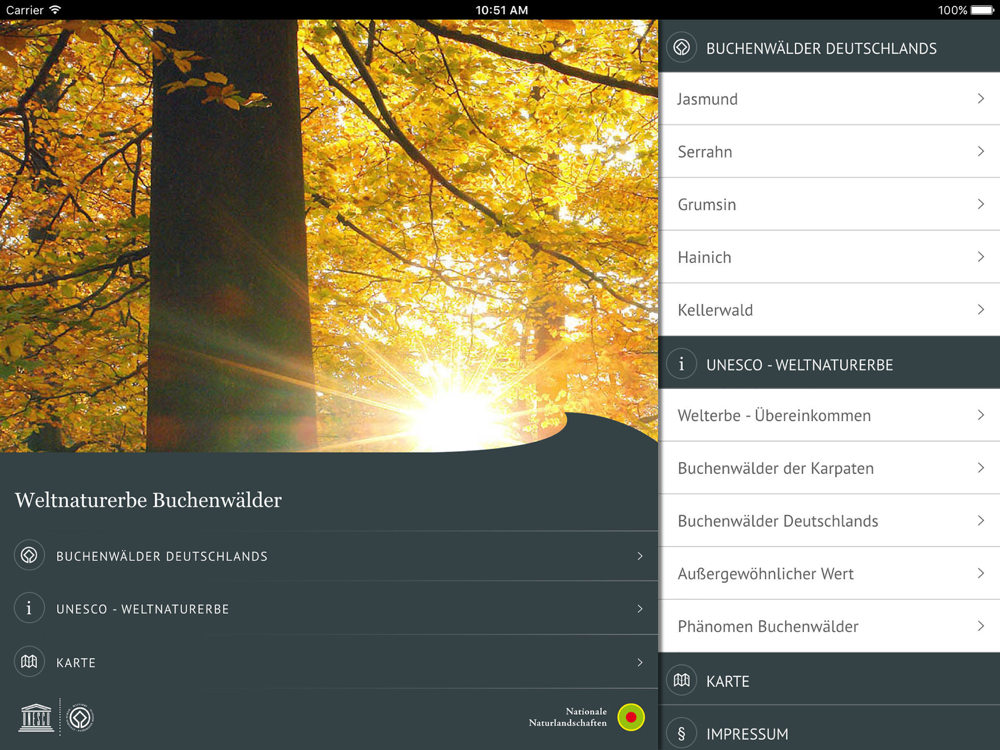
Task: Tap the Nationale Naturlandschaften text
Action: coord(568,717)
